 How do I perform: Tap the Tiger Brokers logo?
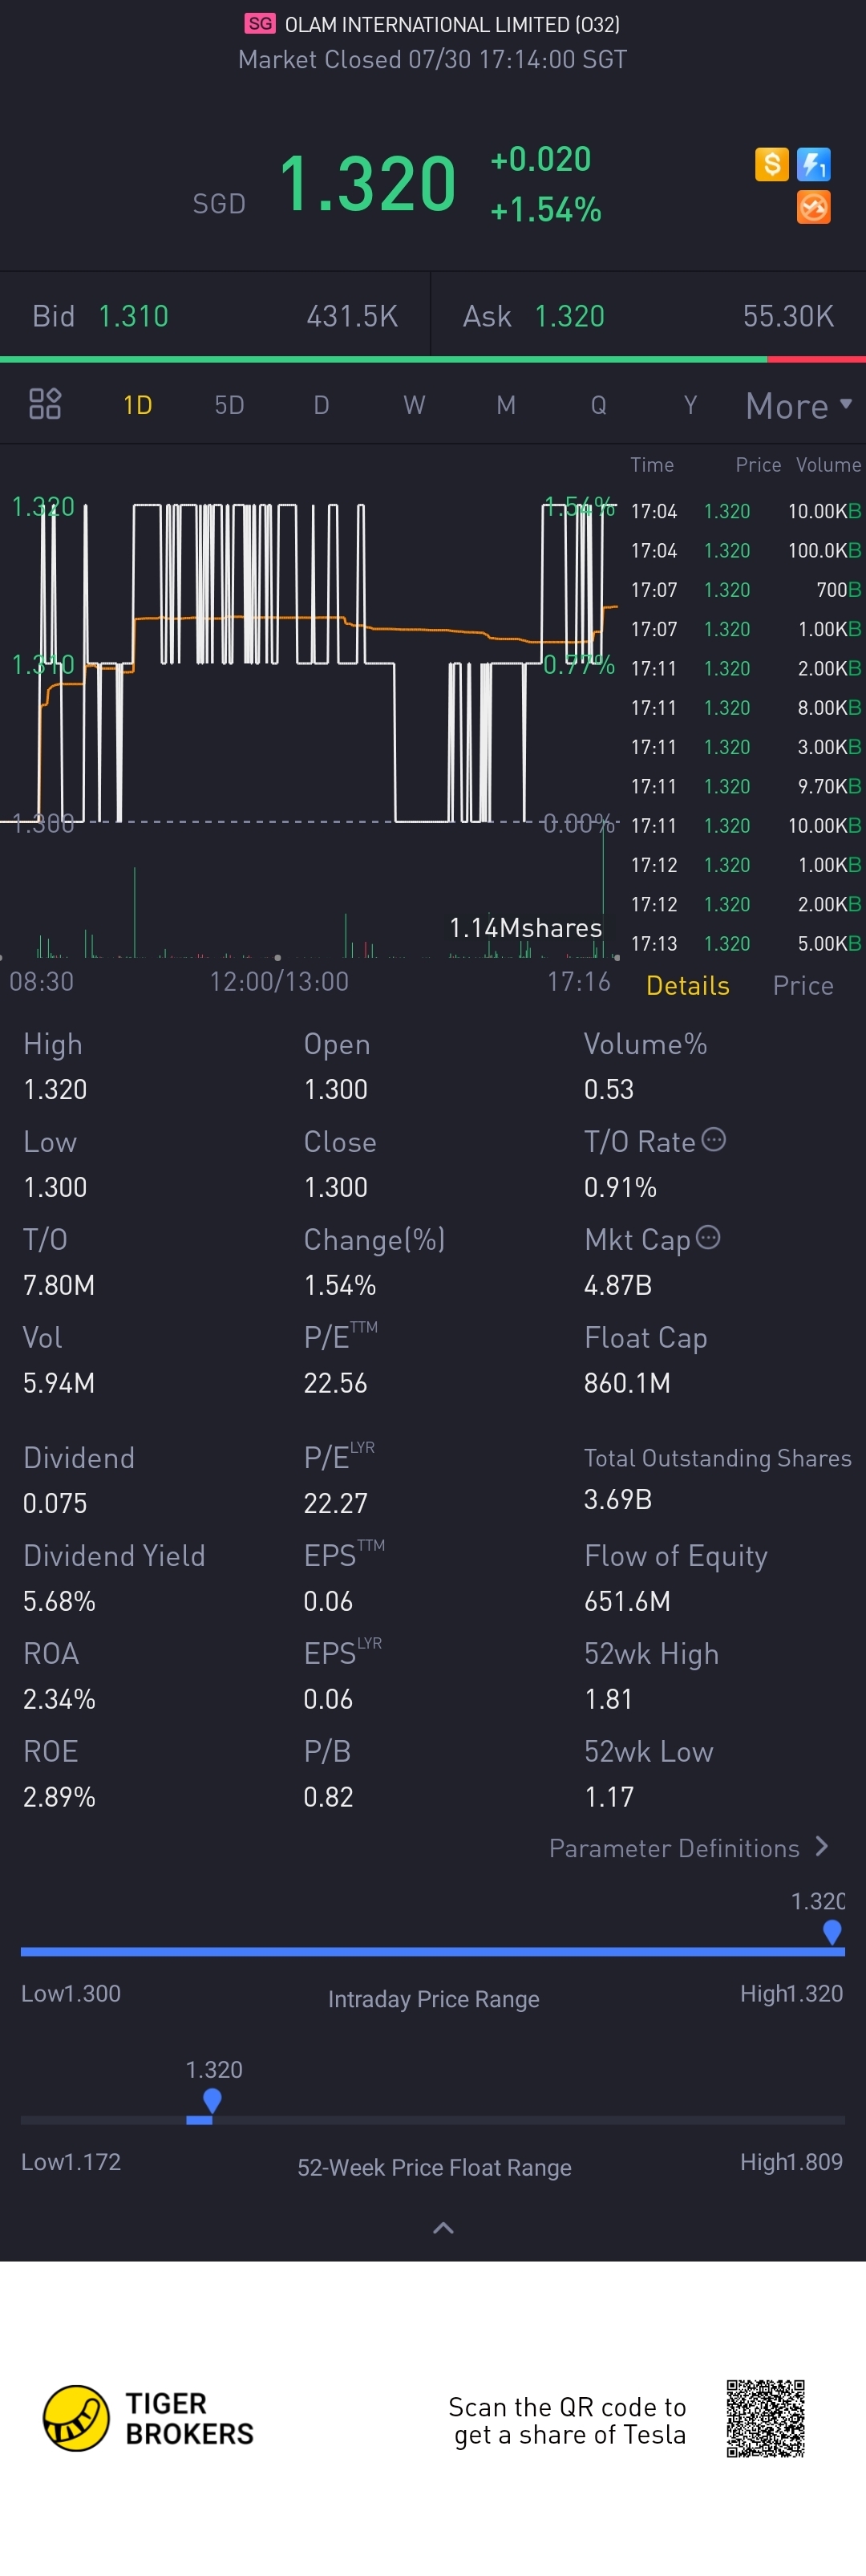148,2418
